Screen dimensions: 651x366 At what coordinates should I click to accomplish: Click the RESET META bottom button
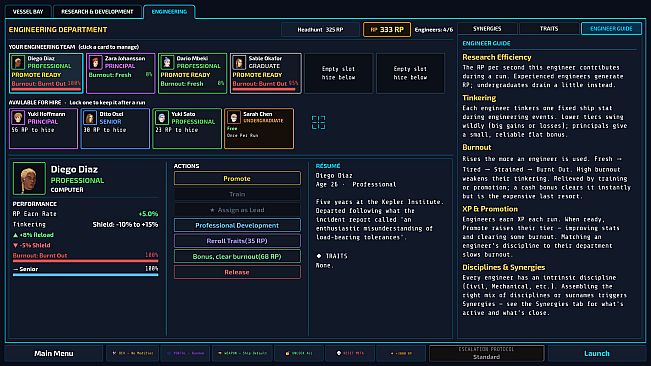point(350,353)
